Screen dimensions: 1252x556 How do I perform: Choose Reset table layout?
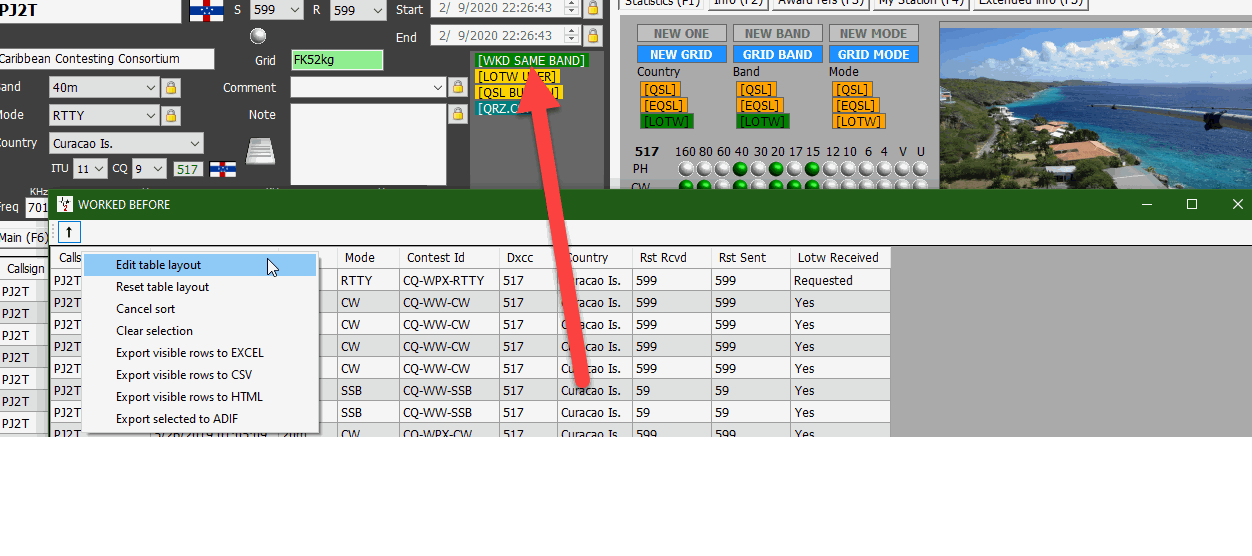tap(200, 287)
